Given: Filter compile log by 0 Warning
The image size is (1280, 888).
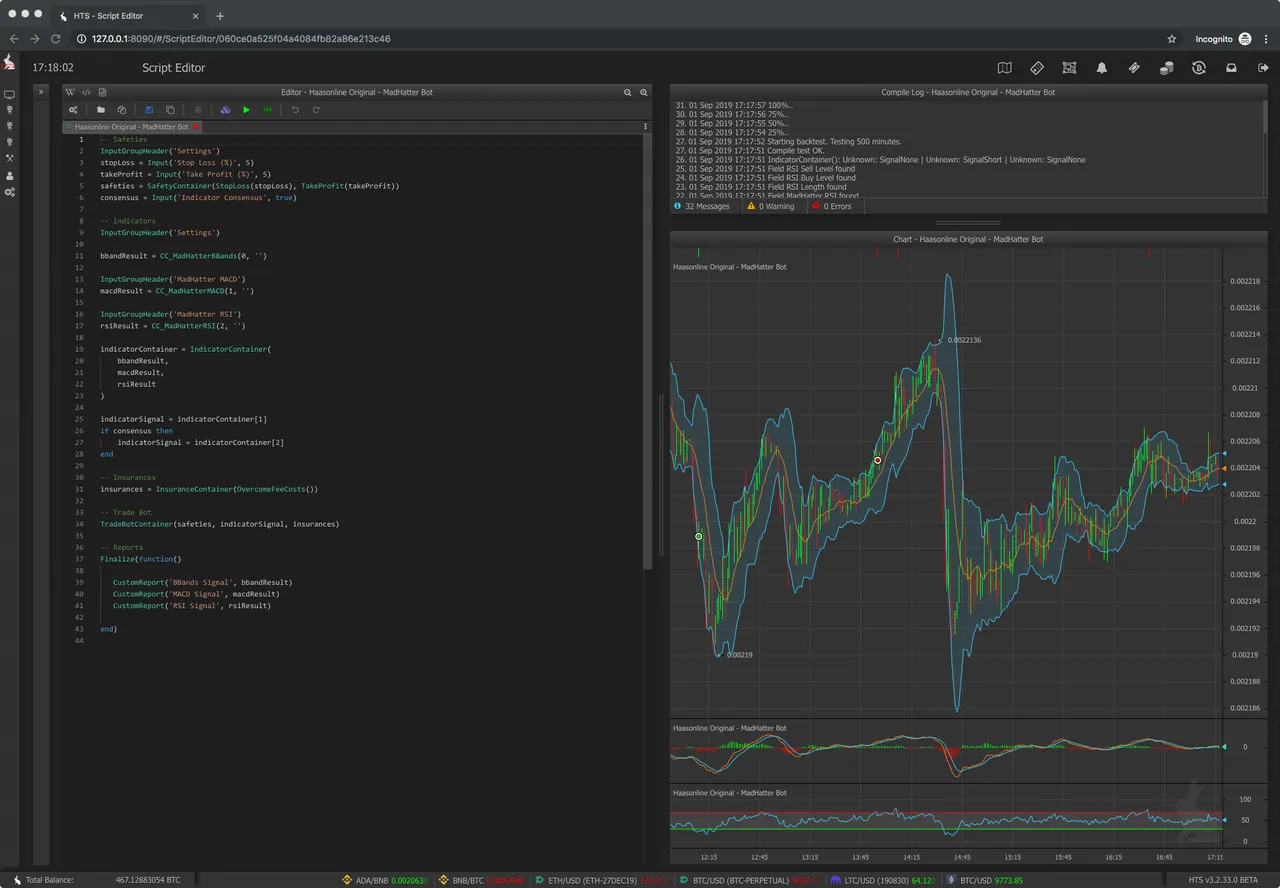Looking at the screenshot, I should 771,206.
